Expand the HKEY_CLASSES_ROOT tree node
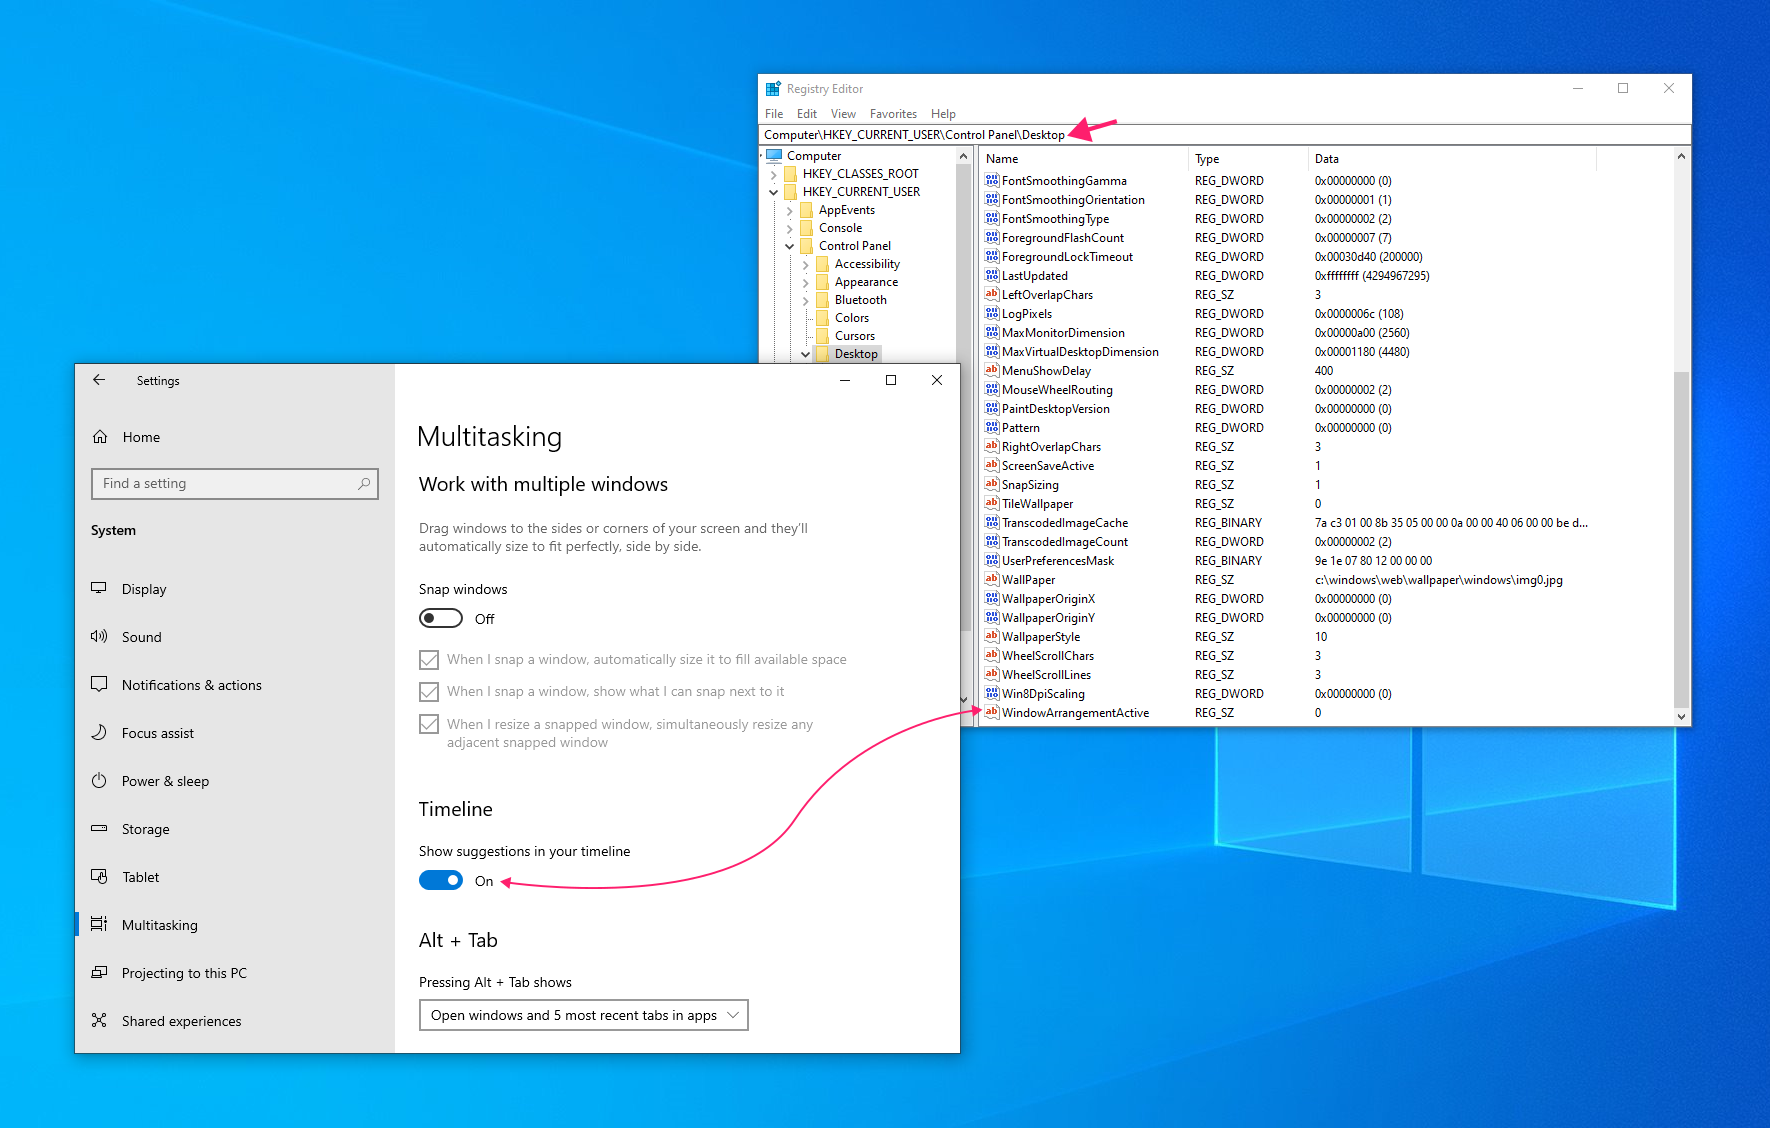Viewport: 1770px width, 1128px height. [x=774, y=174]
